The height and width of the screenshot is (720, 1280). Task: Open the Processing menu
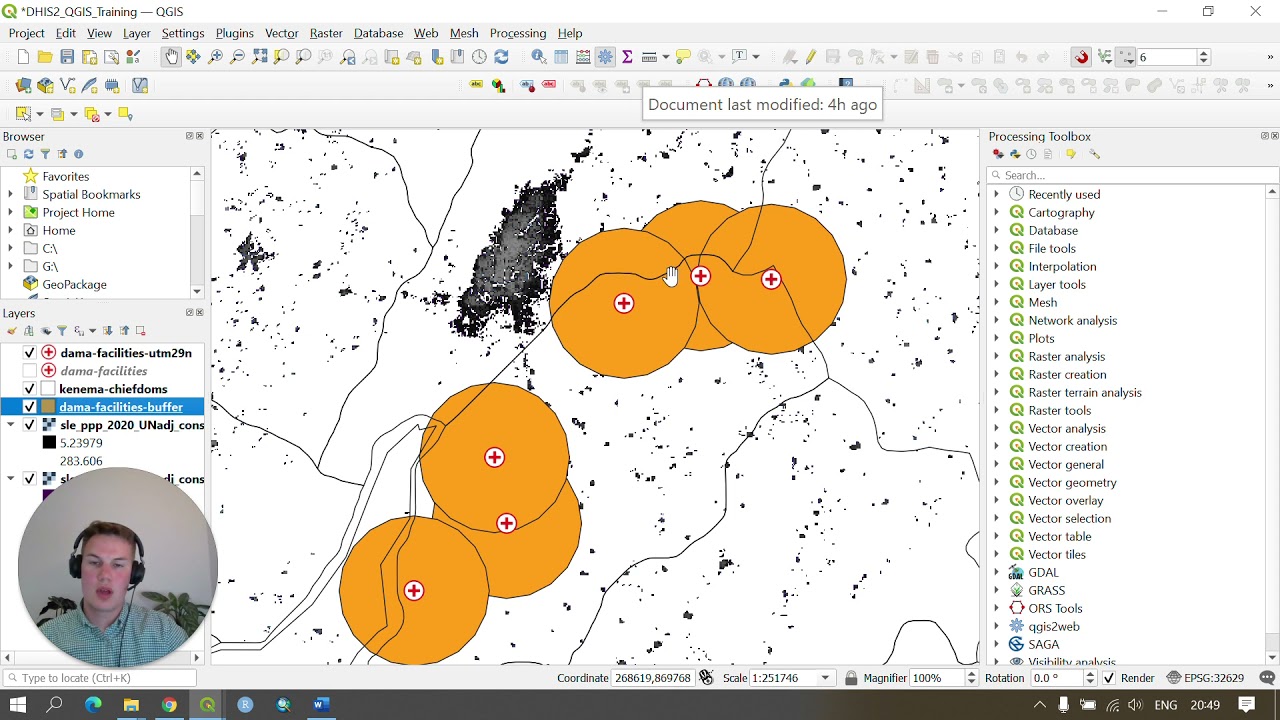click(518, 33)
